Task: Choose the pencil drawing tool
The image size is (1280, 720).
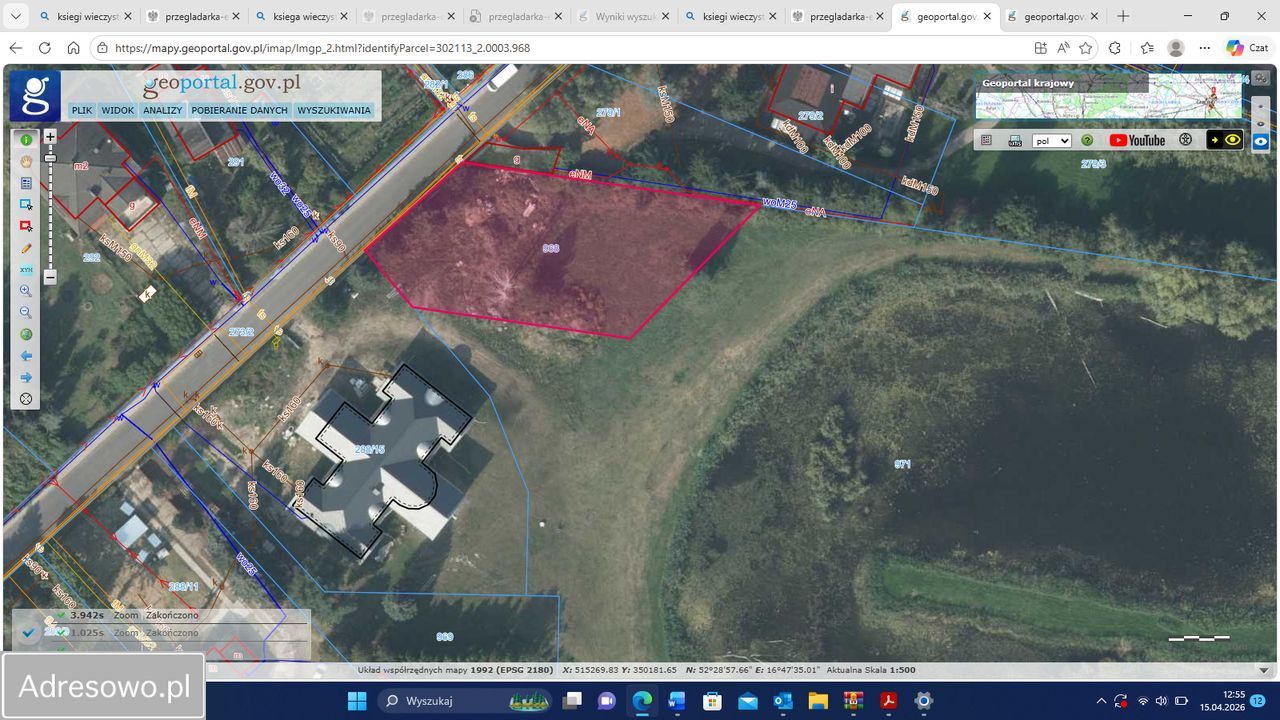Action: pyautogui.click(x=26, y=248)
